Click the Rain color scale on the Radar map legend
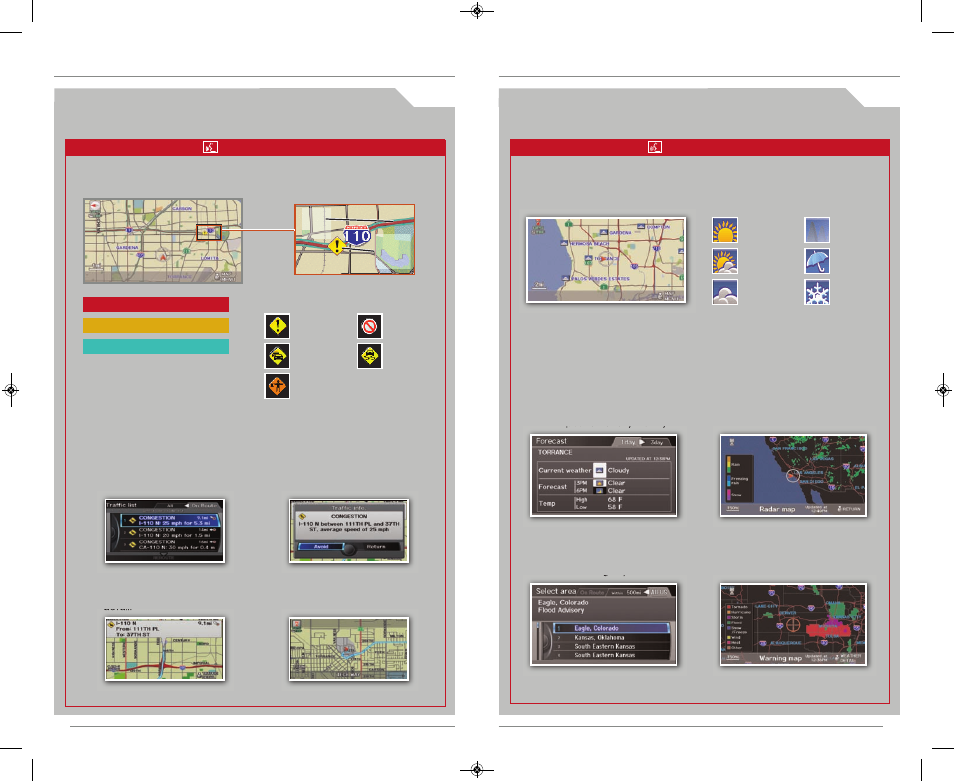 729,464
